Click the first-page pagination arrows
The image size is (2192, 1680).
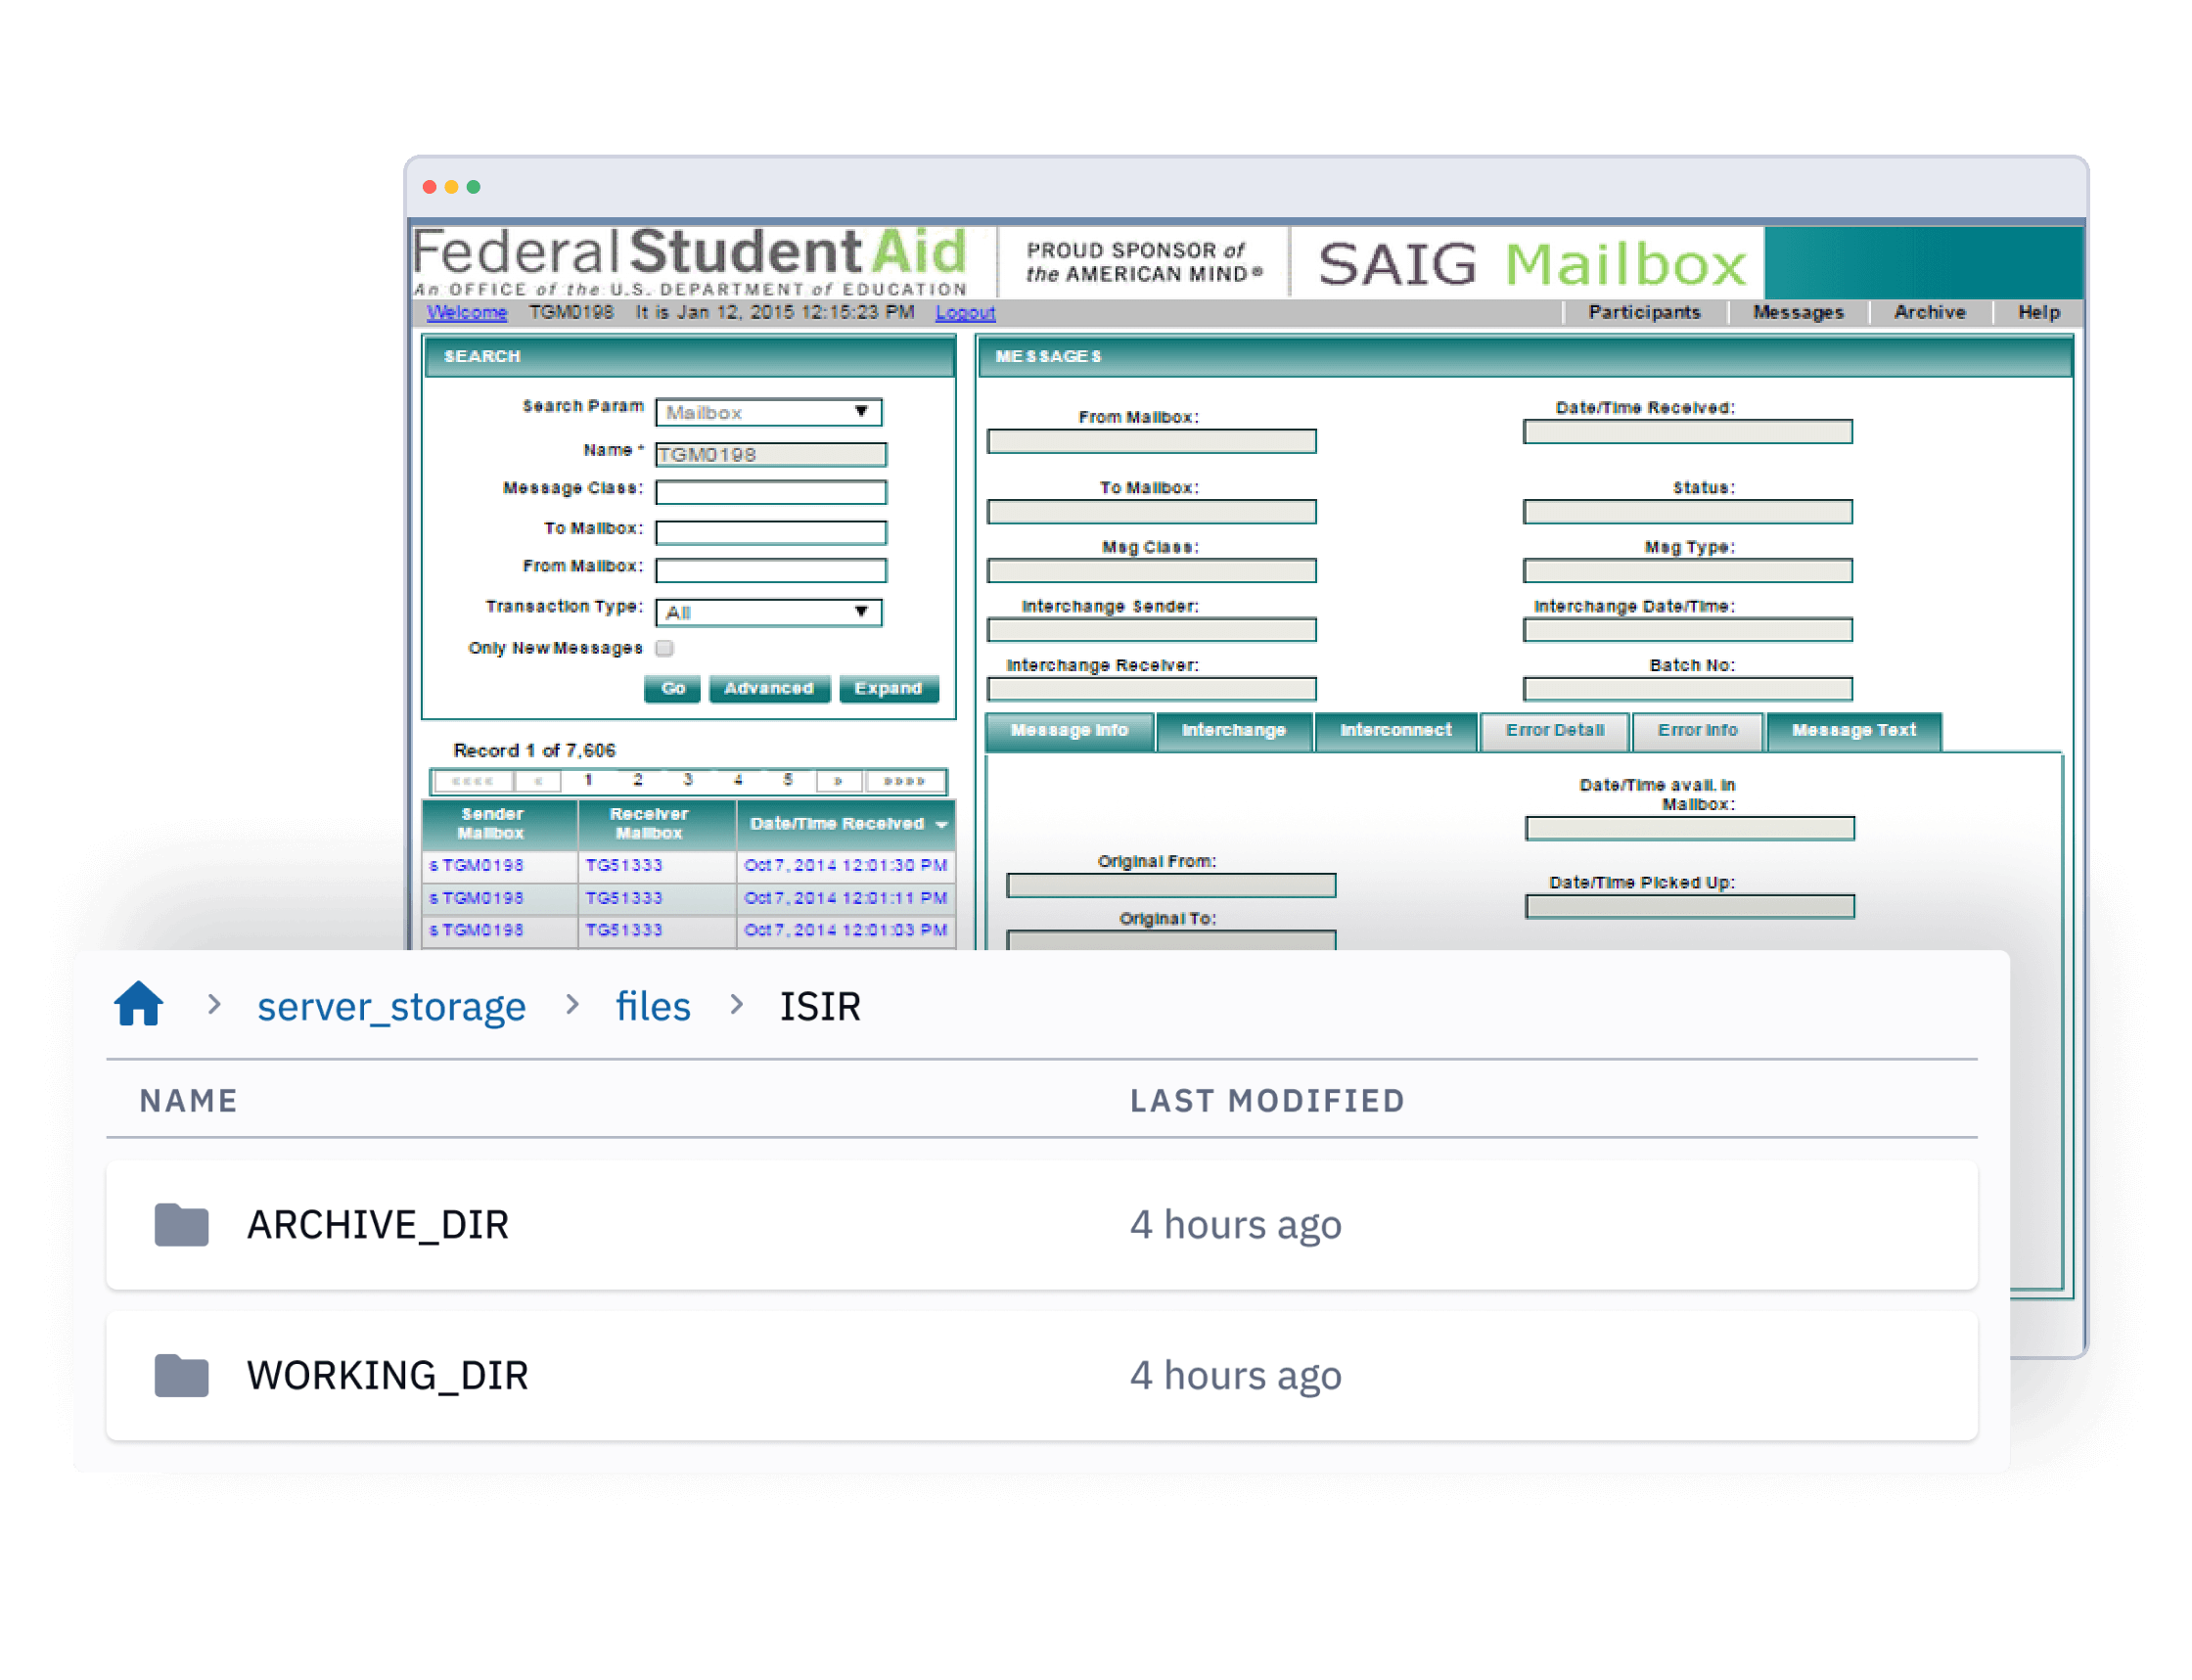tap(472, 781)
